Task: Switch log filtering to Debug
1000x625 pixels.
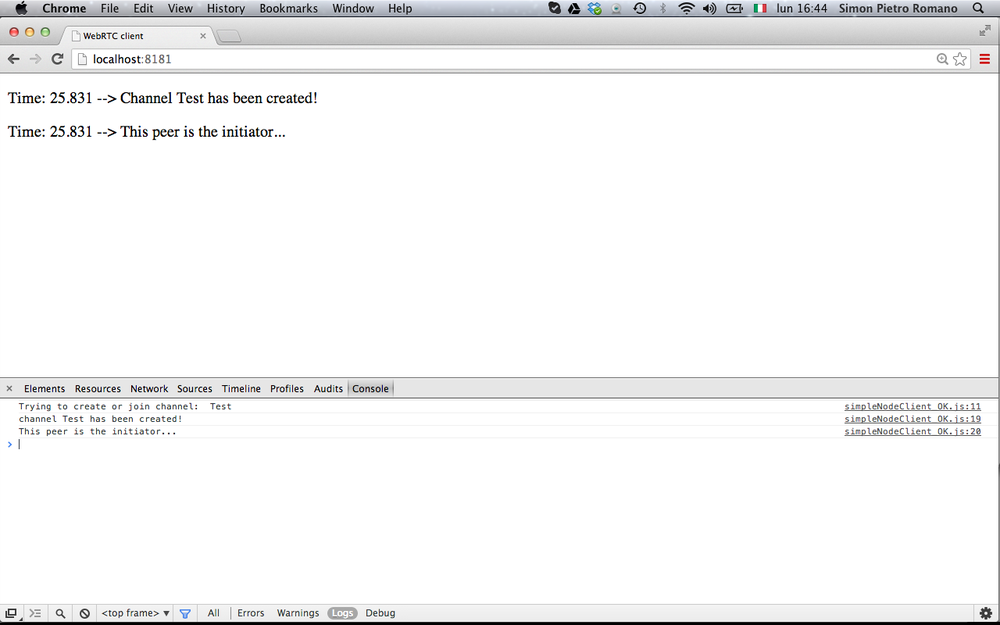Action: point(380,613)
